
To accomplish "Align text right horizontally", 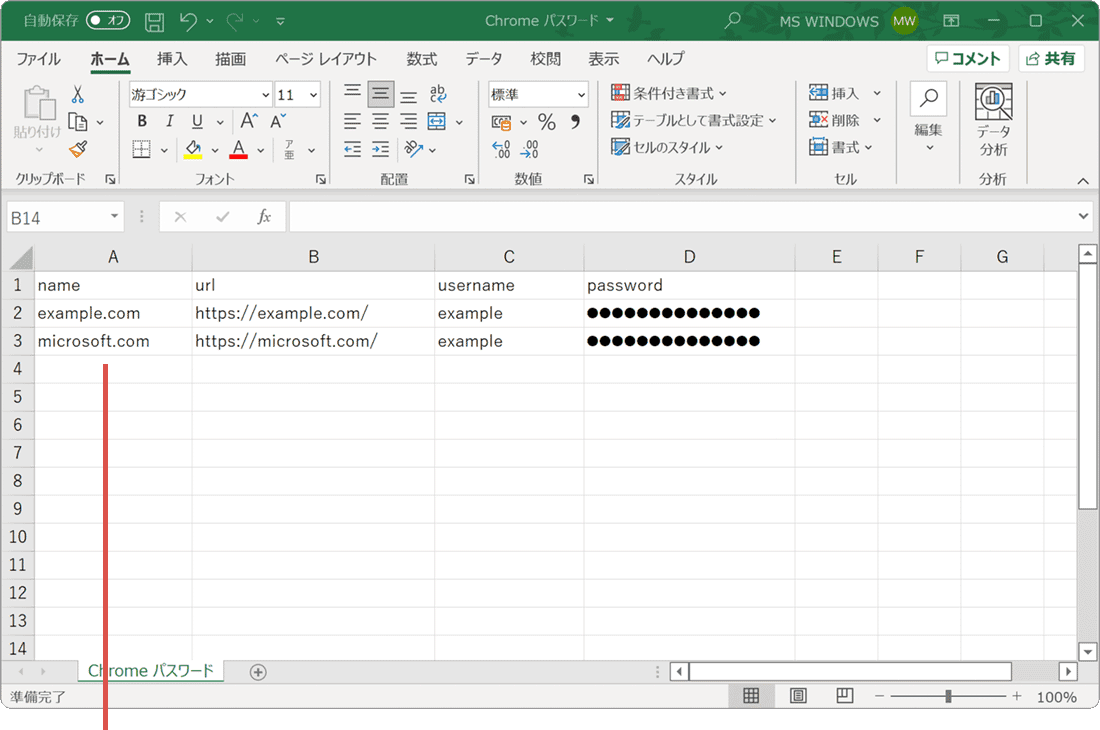I will tap(408, 121).
